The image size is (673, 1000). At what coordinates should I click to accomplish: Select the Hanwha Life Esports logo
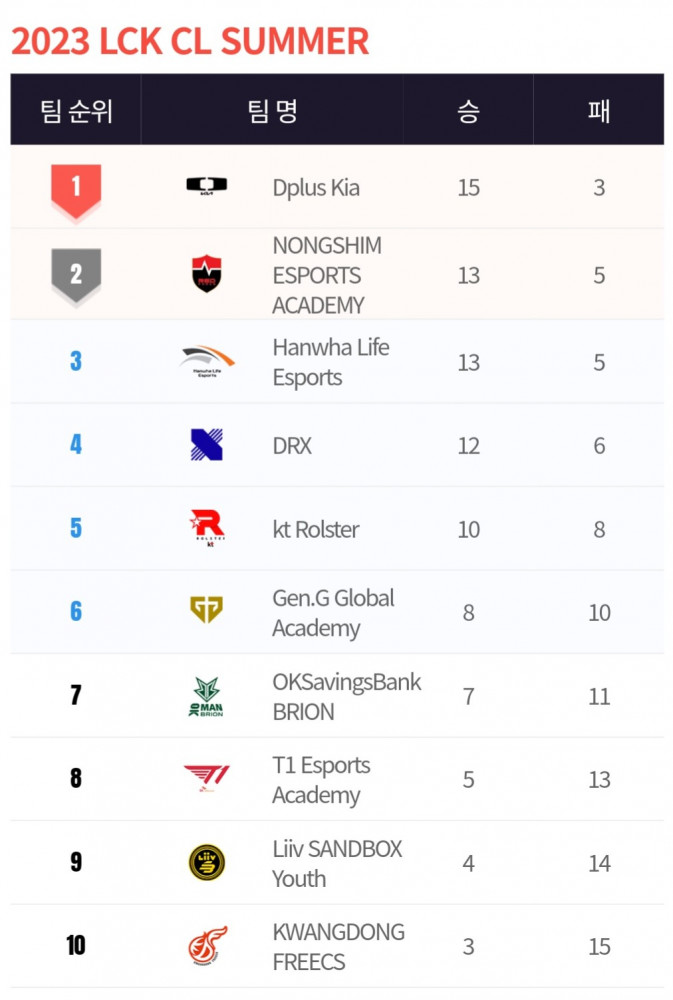[207, 362]
